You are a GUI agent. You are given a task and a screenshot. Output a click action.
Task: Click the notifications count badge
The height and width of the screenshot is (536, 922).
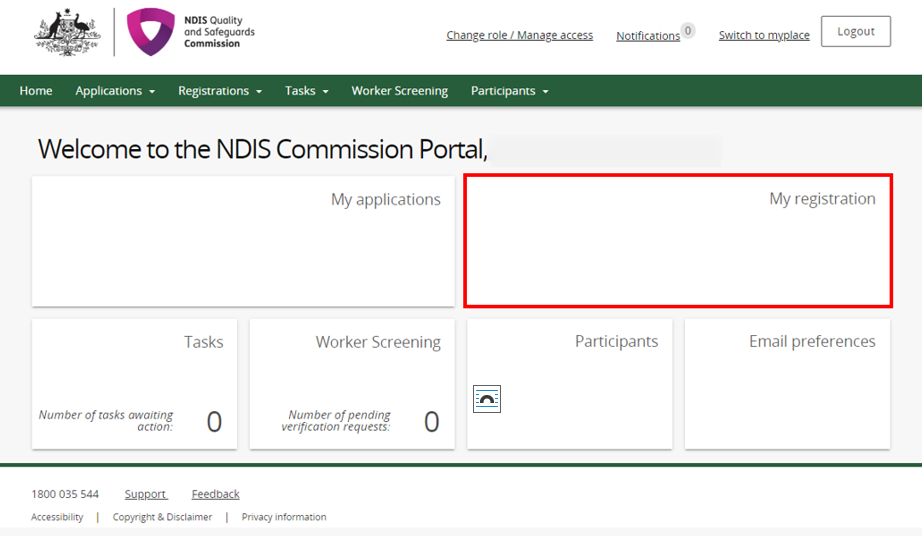(688, 30)
